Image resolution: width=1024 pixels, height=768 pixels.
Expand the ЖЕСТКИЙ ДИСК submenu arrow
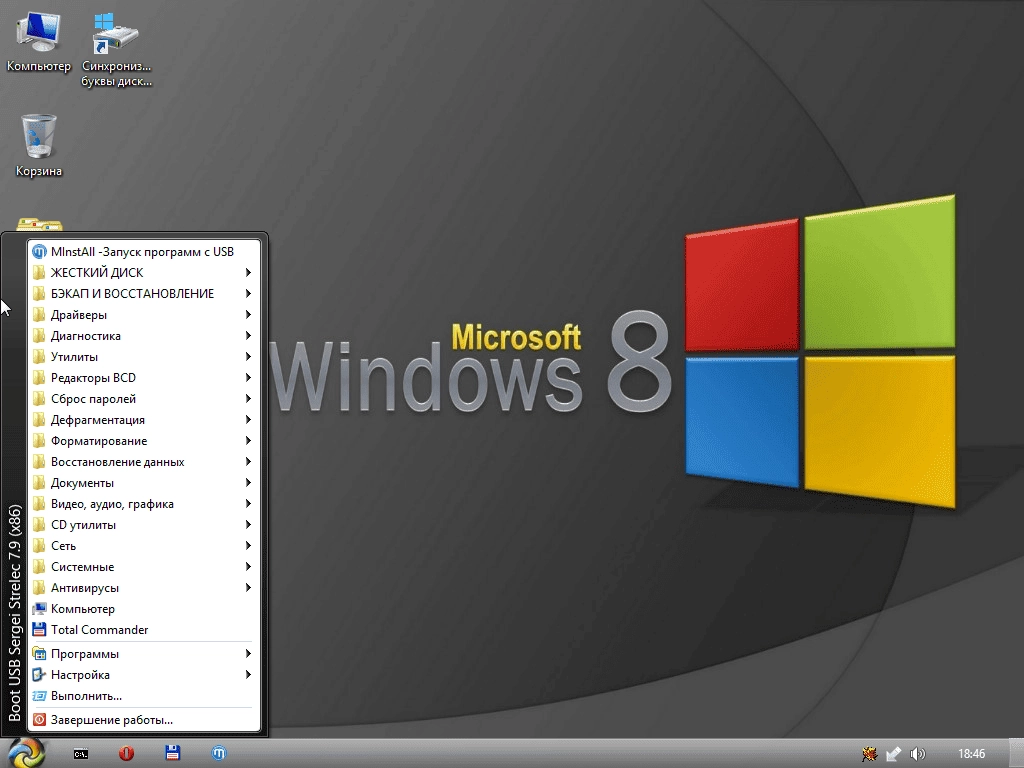pos(248,272)
